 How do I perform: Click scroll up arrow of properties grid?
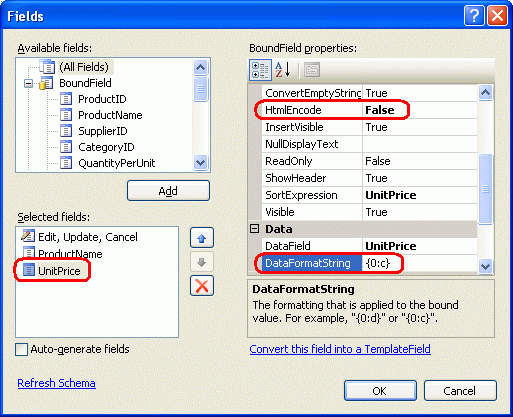485,93
